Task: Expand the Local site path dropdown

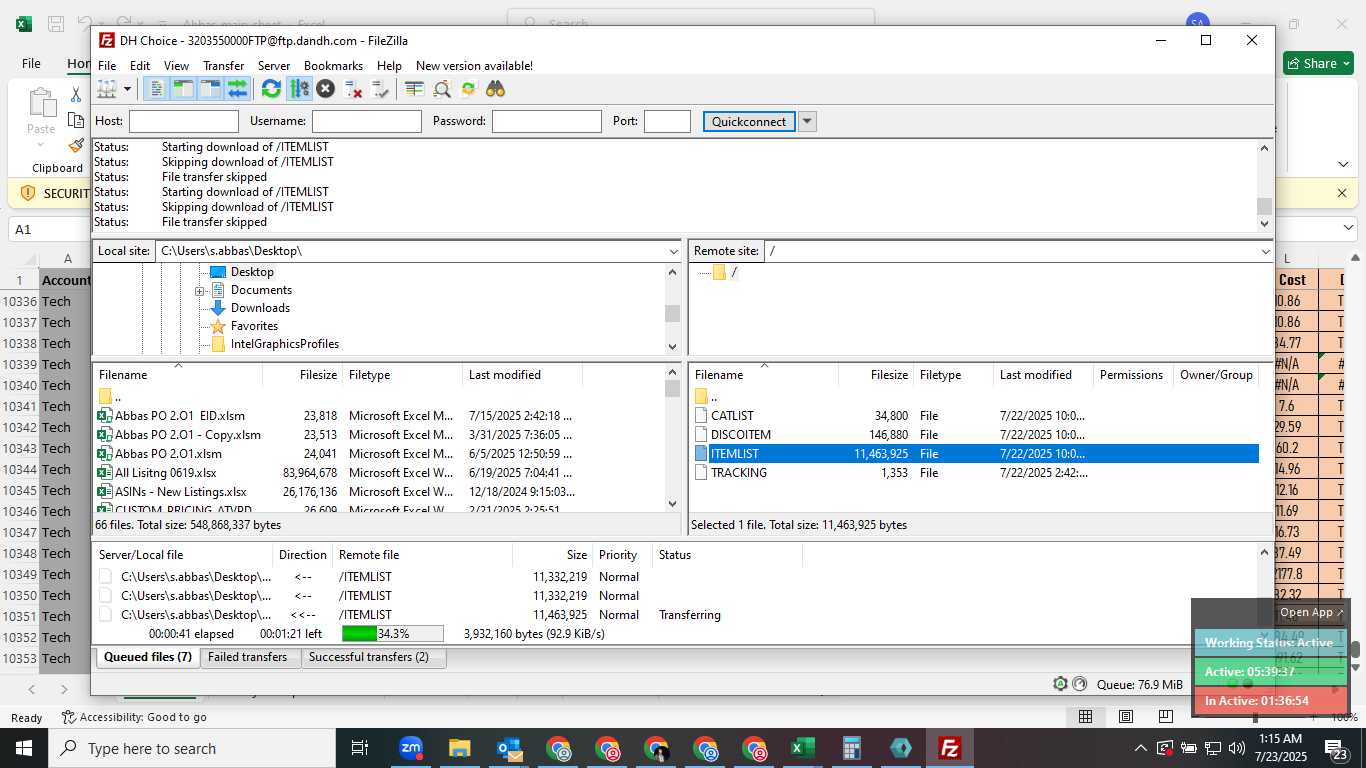Action: pos(673,251)
